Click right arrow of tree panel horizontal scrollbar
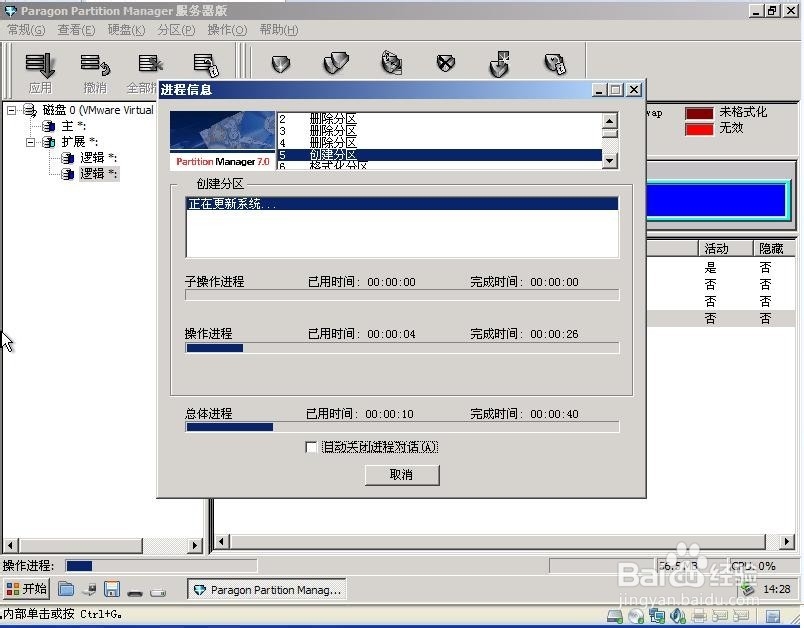 [x=195, y=545]
